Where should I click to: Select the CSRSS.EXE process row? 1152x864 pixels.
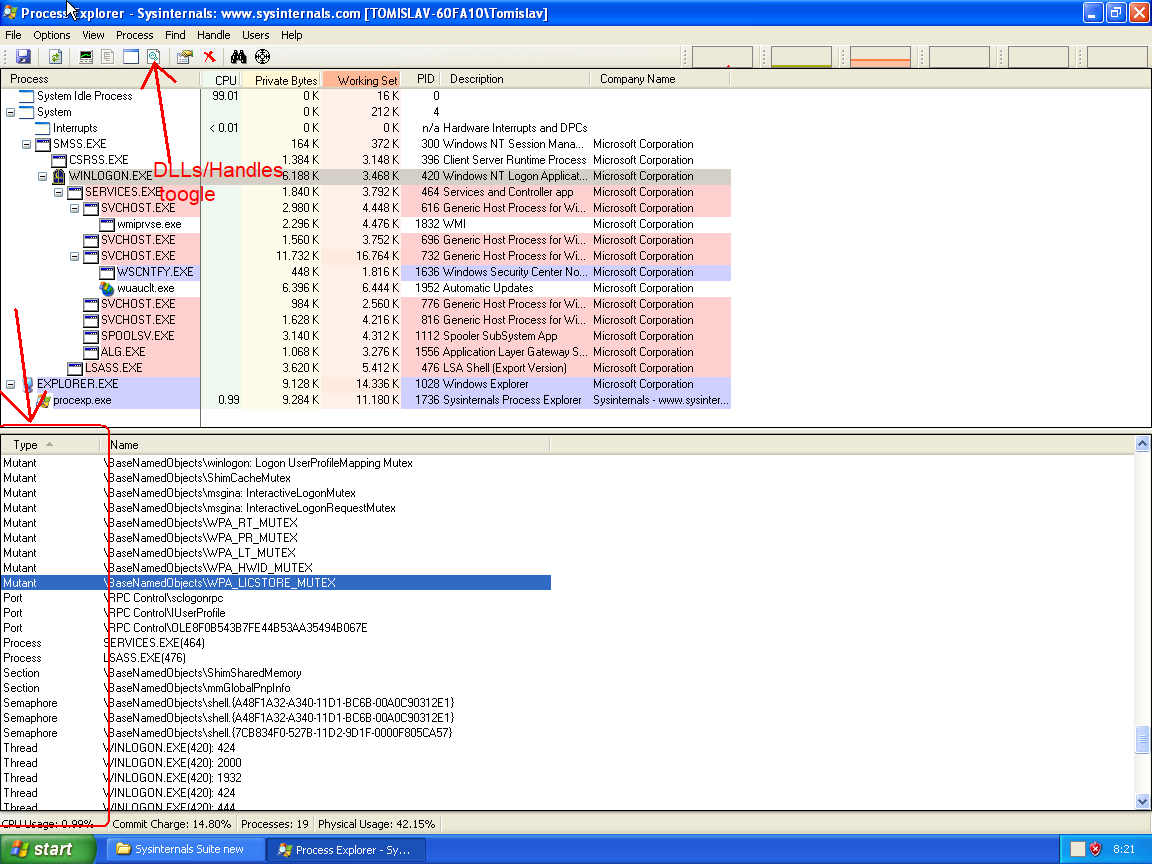[x=365, y=160]
